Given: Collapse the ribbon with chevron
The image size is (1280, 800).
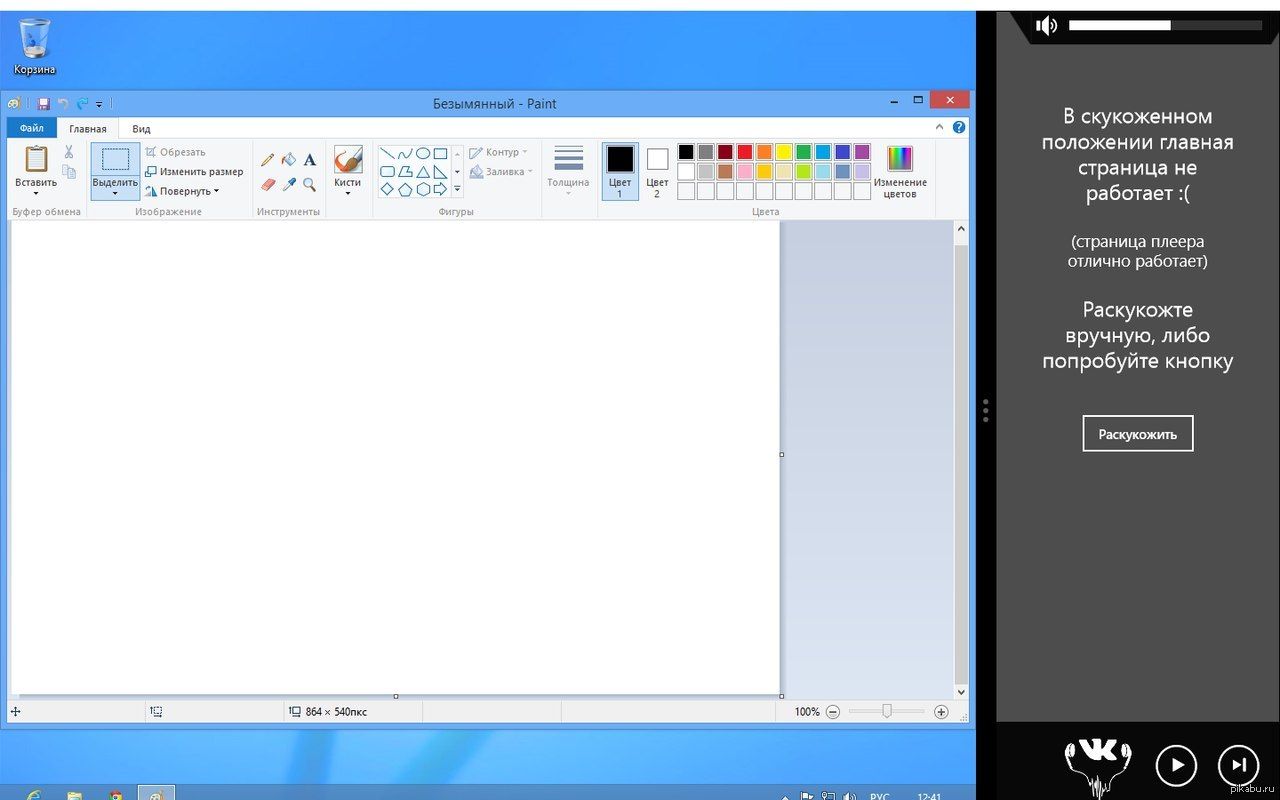Looking at the screenshot, I should tap(940, 127).
